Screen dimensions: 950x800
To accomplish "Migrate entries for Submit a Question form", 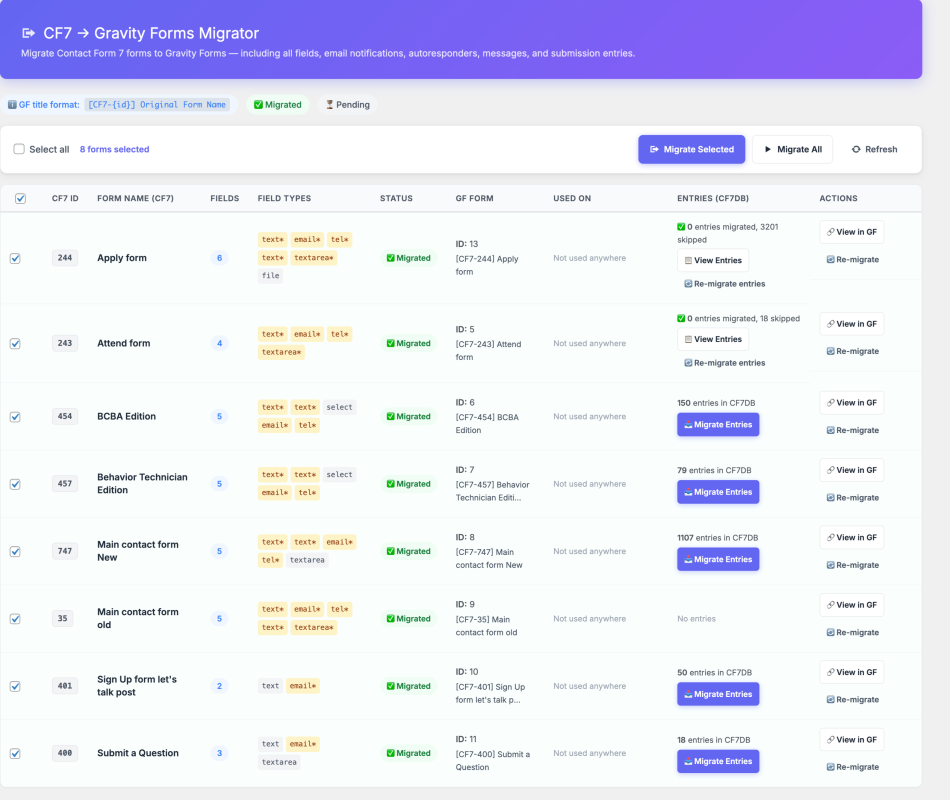I will (x=717, y=761).
